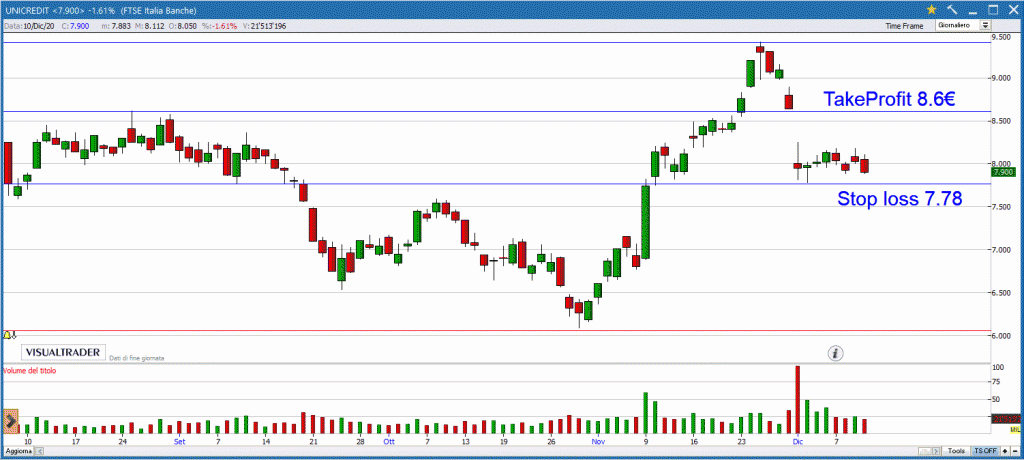This screenshot has height=460, width=1024.
Task: Click the 6.000 price axis label
Action: pos(1002,335)
